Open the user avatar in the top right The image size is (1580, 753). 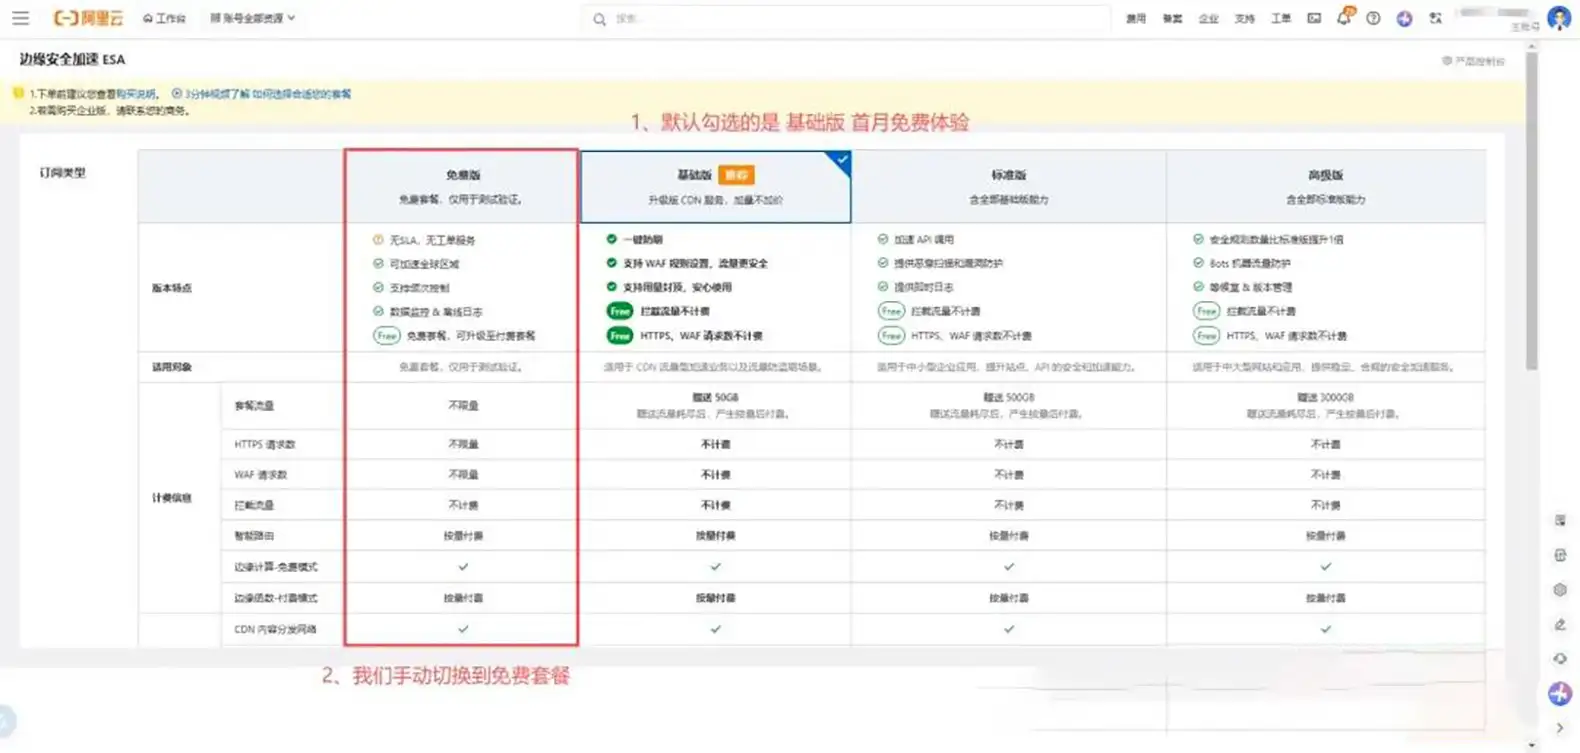(1558, 18)
